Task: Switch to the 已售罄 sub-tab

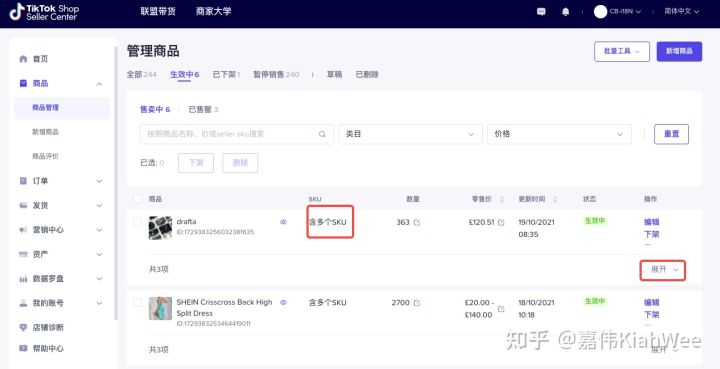Action: [x=203, y=109]
